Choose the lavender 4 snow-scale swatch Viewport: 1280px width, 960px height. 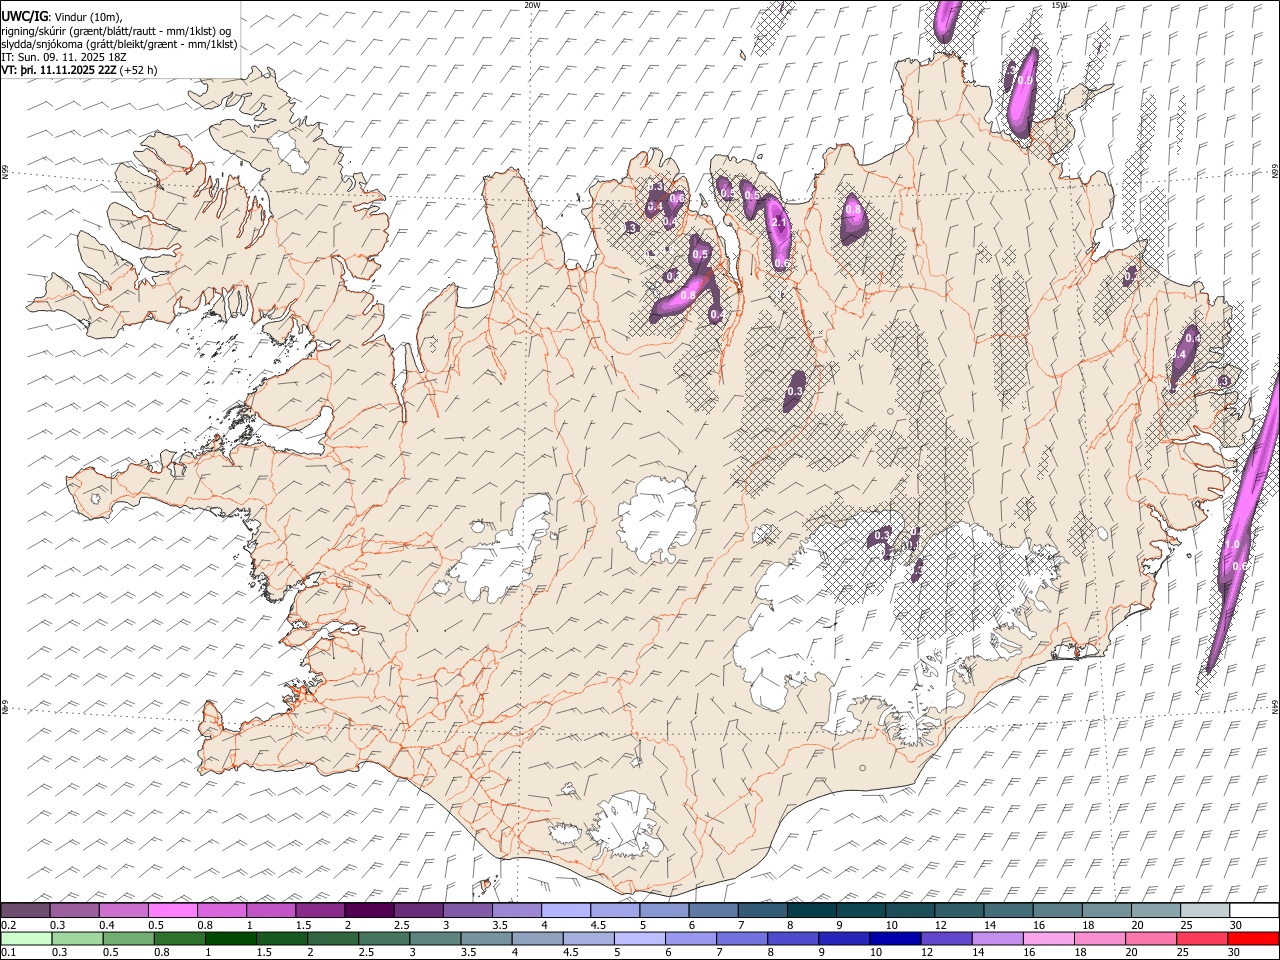(566, 911)
